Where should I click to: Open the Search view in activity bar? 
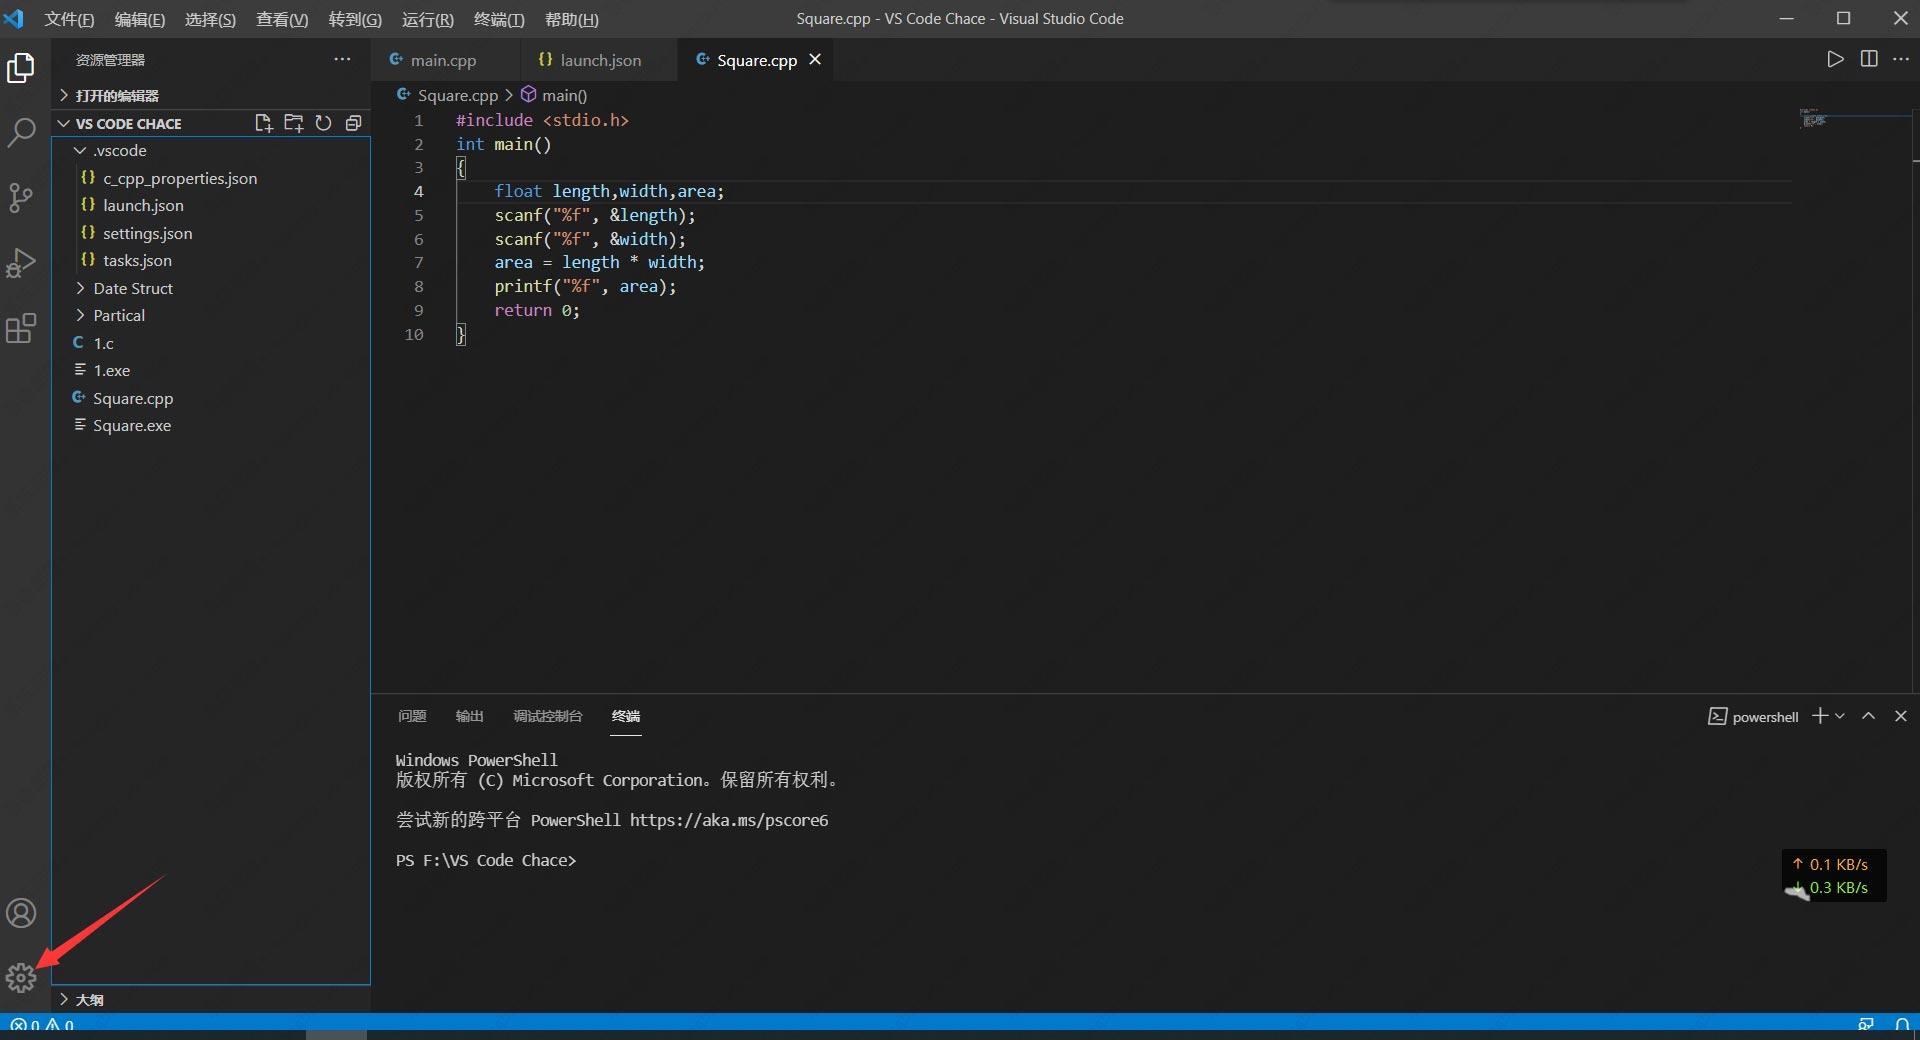[21, 132]
